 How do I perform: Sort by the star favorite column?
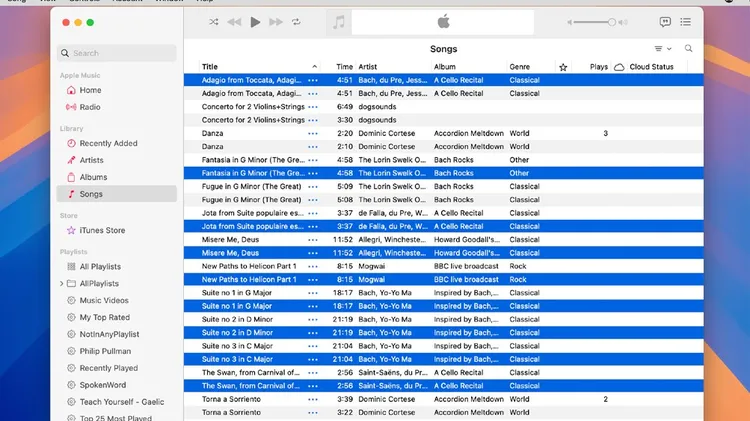coord(563,67)
